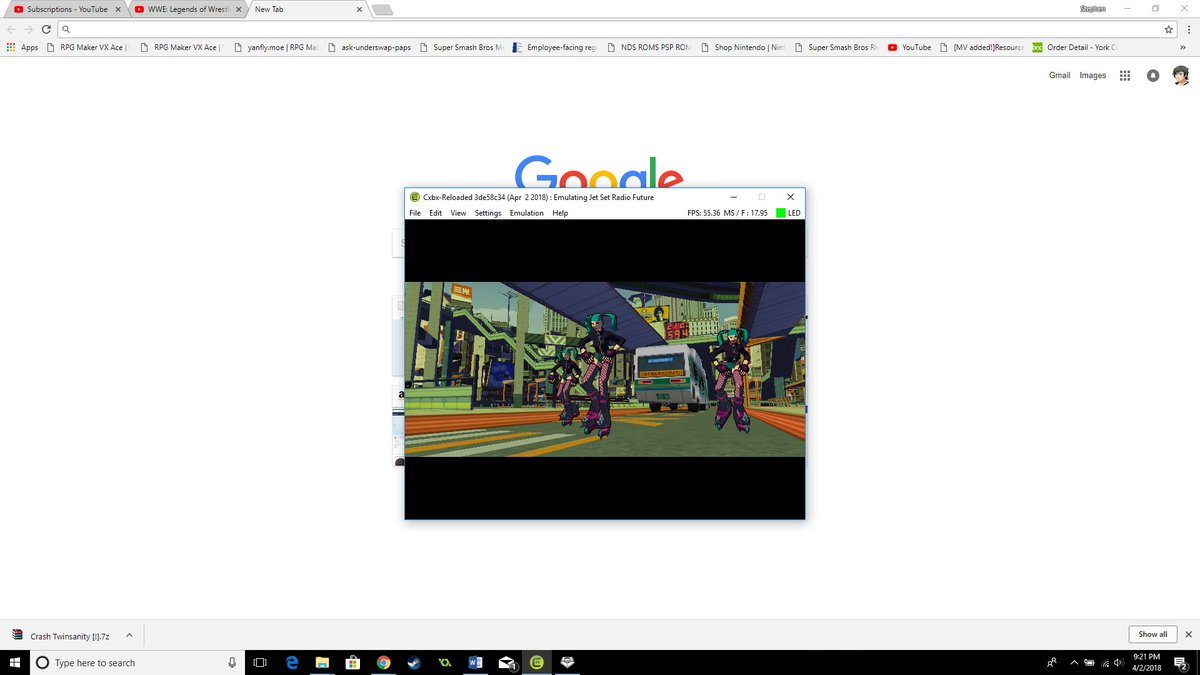Open Microsoft Store from the taskbar
The image size is (1200, 675).
pyautogui.click(x=353, y=662)
